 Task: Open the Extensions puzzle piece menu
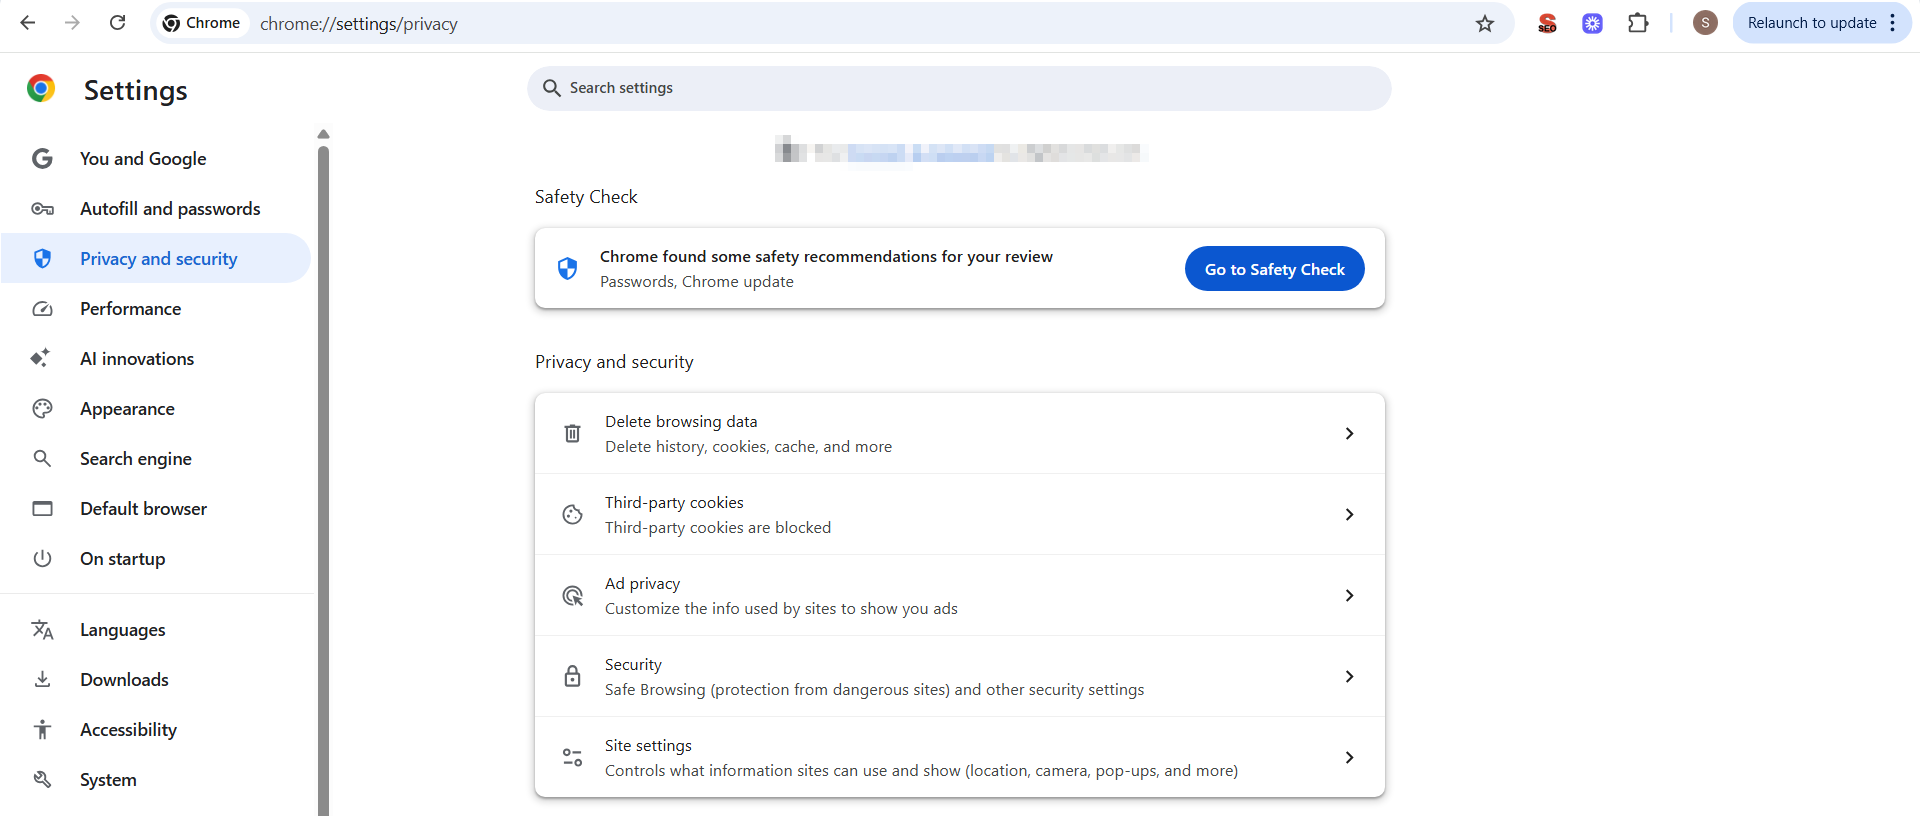(1638, 23)
